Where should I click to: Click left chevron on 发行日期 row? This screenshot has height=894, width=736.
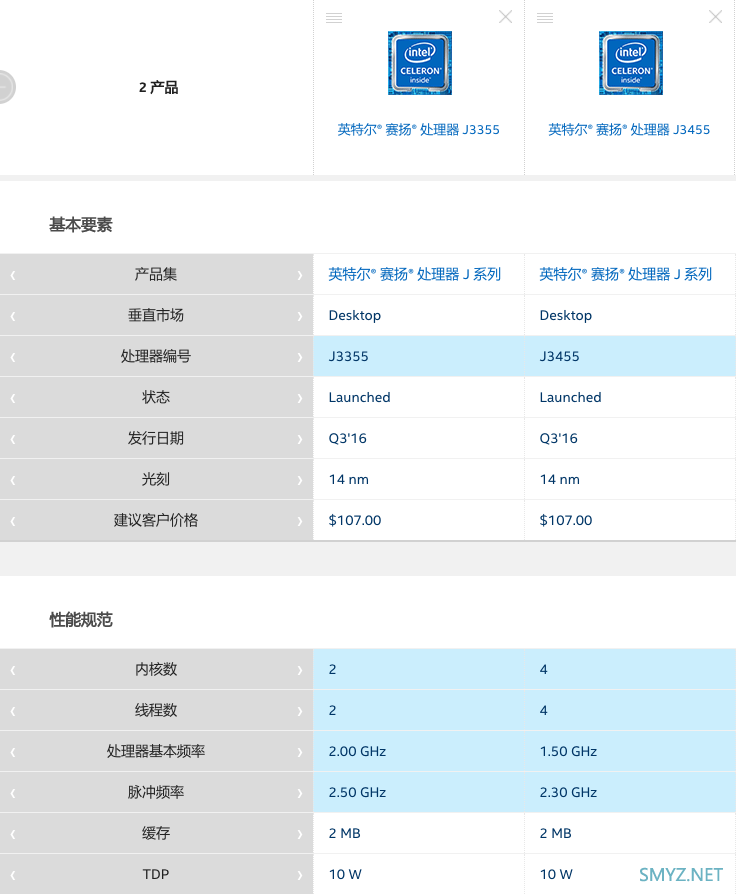coord(13,440)
